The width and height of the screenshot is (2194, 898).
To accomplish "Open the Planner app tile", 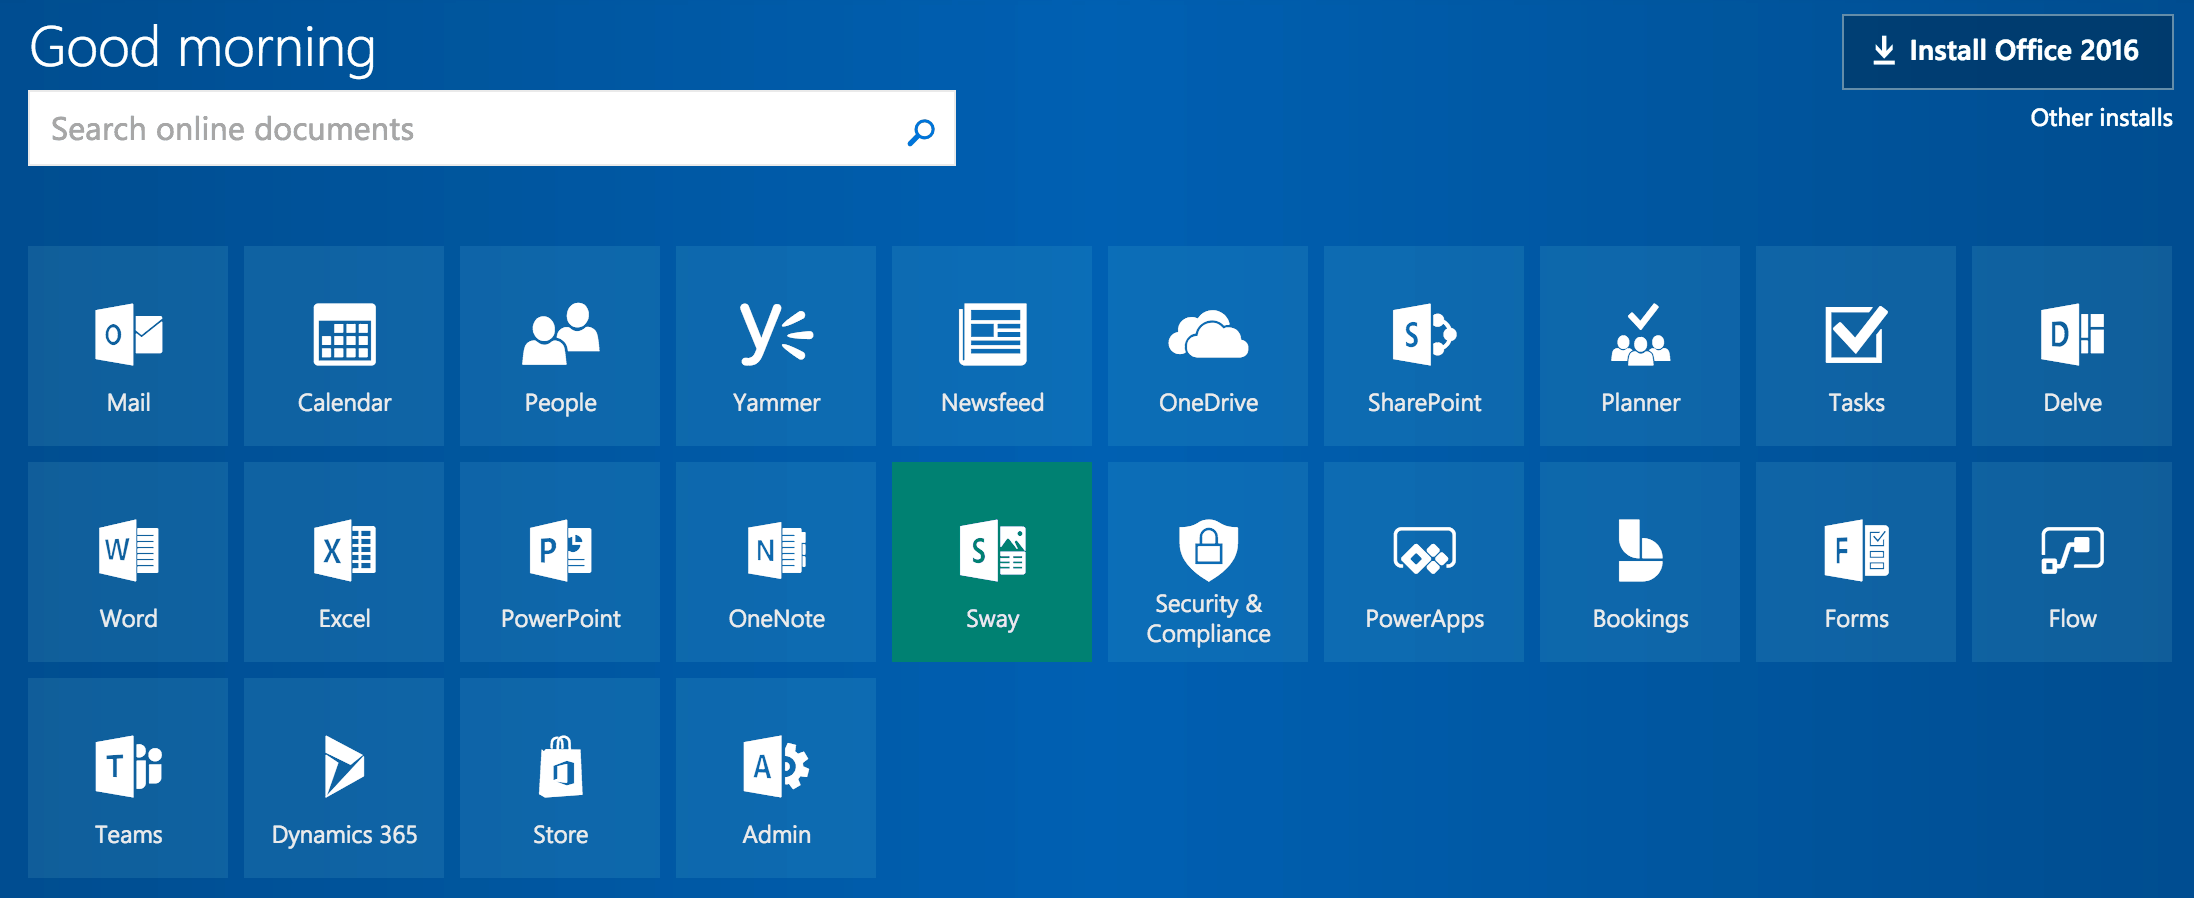I will pyautogui.click(x=1640, y=346).
